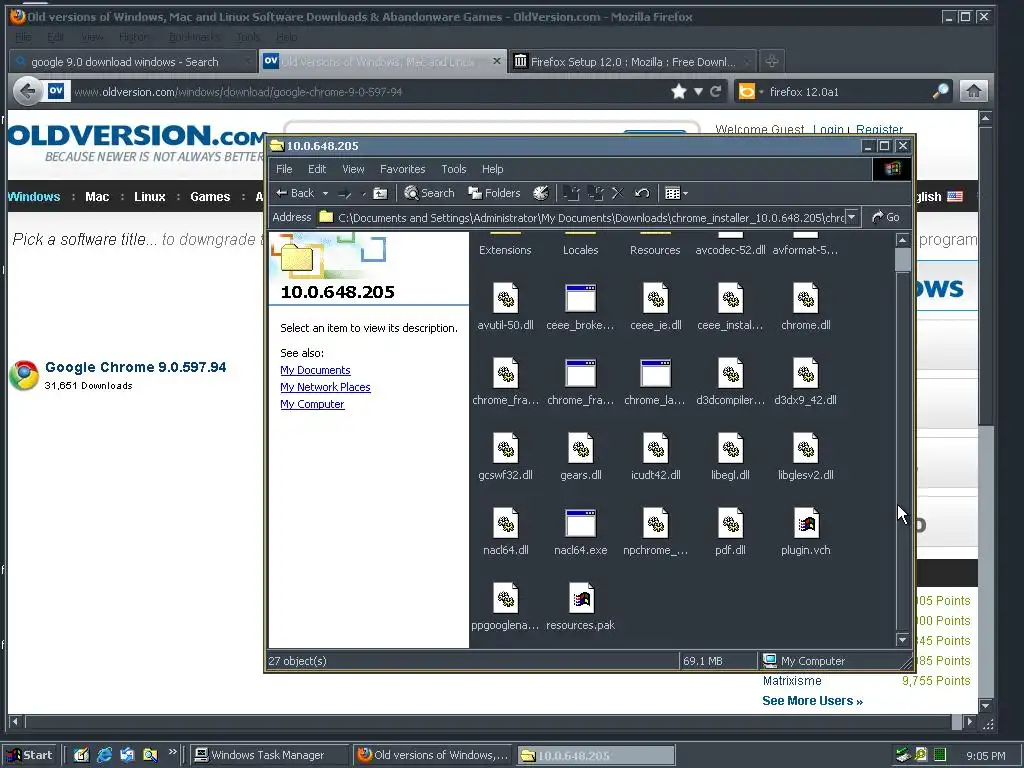The height and width of the screenshot is (768, 1024).
Task: Click the Firefox reload icon
Action: click(716, 91)
